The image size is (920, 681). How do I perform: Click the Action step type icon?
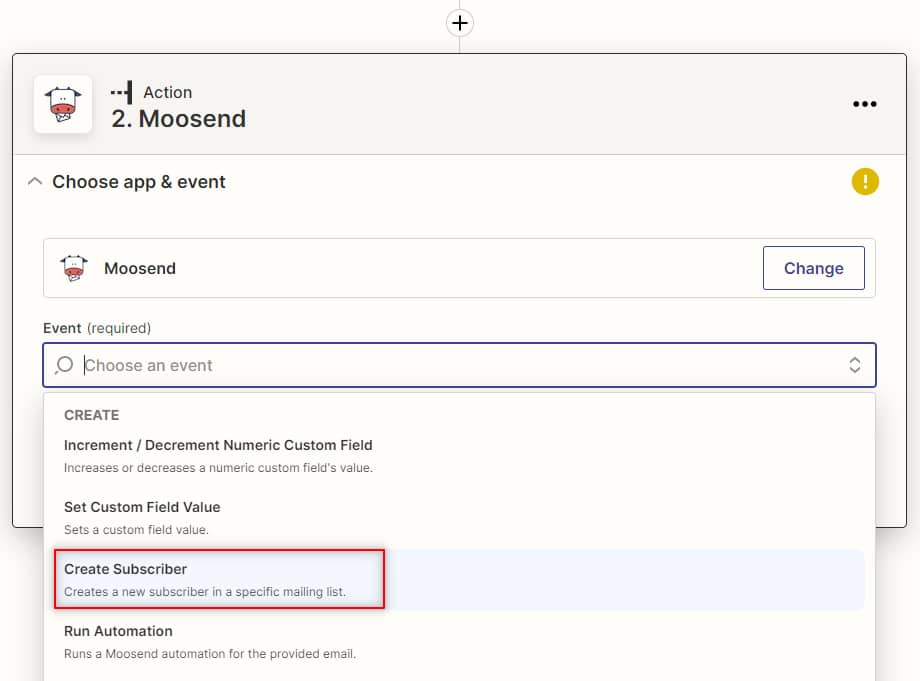coord(121,93)
